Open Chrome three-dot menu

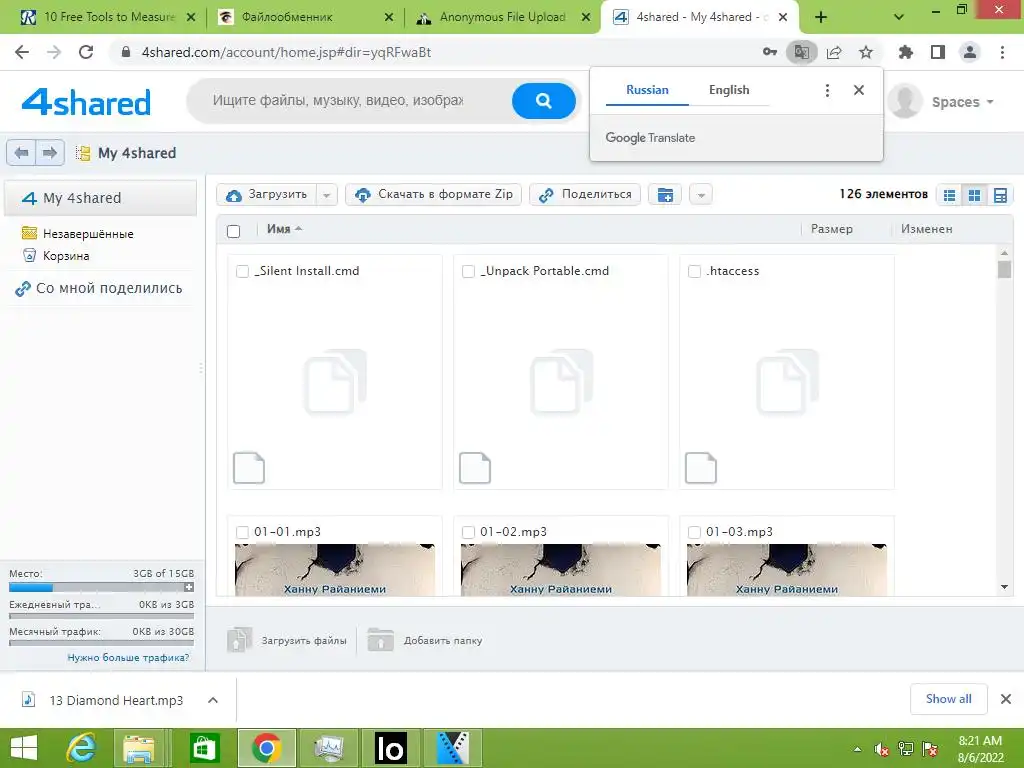point(1002,52)
